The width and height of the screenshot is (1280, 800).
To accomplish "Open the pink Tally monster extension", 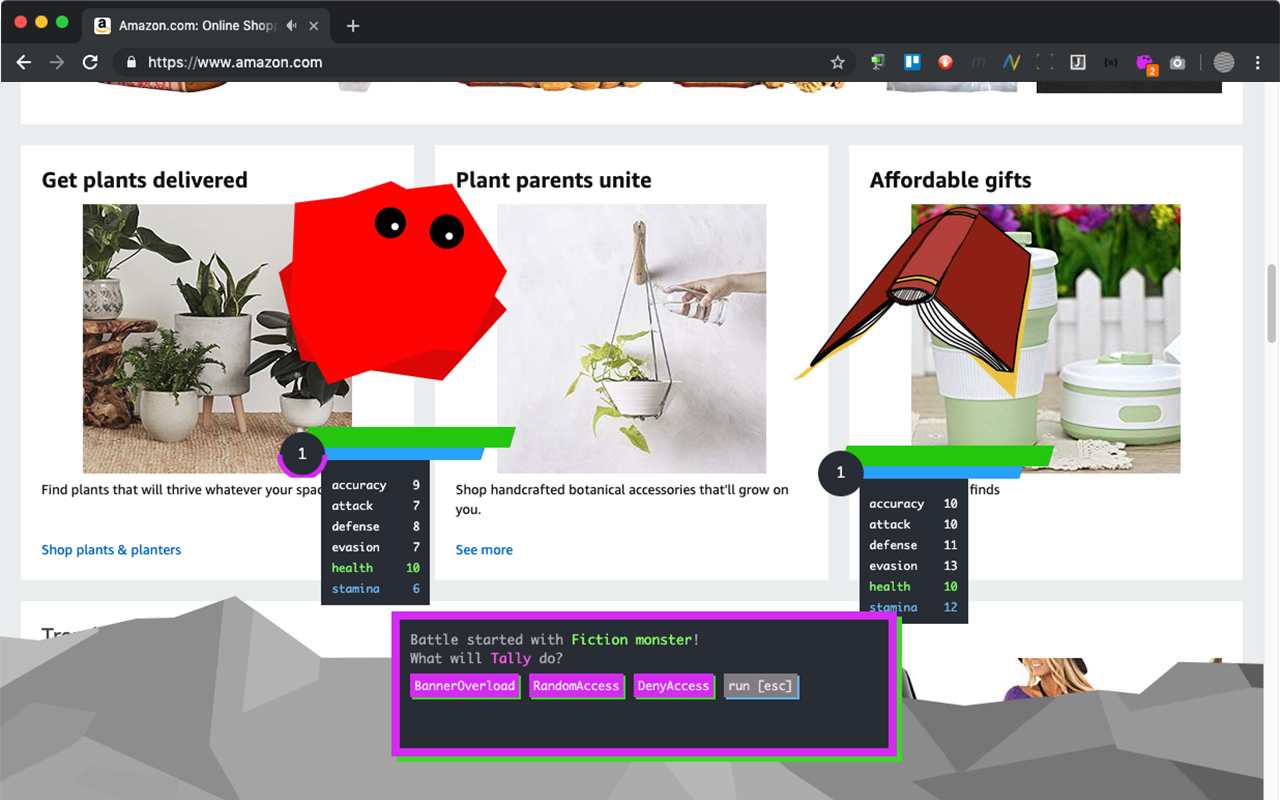I will point(1146,64).
